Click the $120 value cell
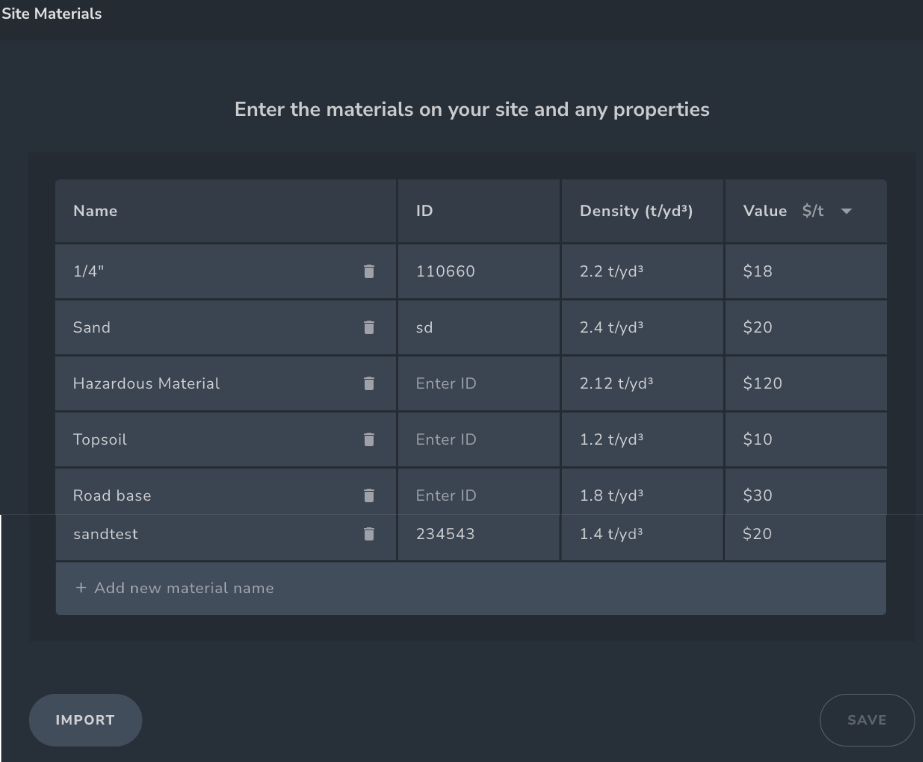923x762 pixels. tap(806, 383)
